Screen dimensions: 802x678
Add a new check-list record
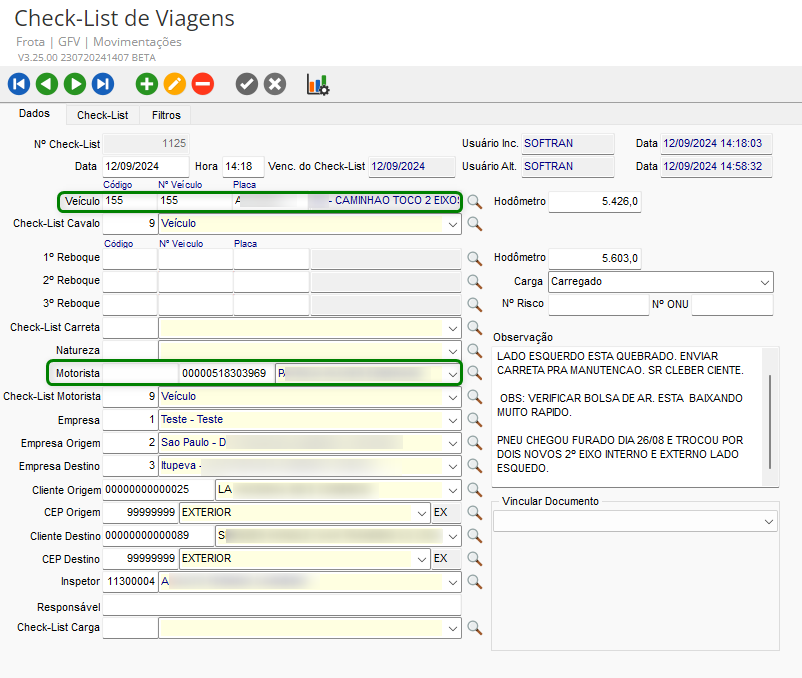coord(147,85)
